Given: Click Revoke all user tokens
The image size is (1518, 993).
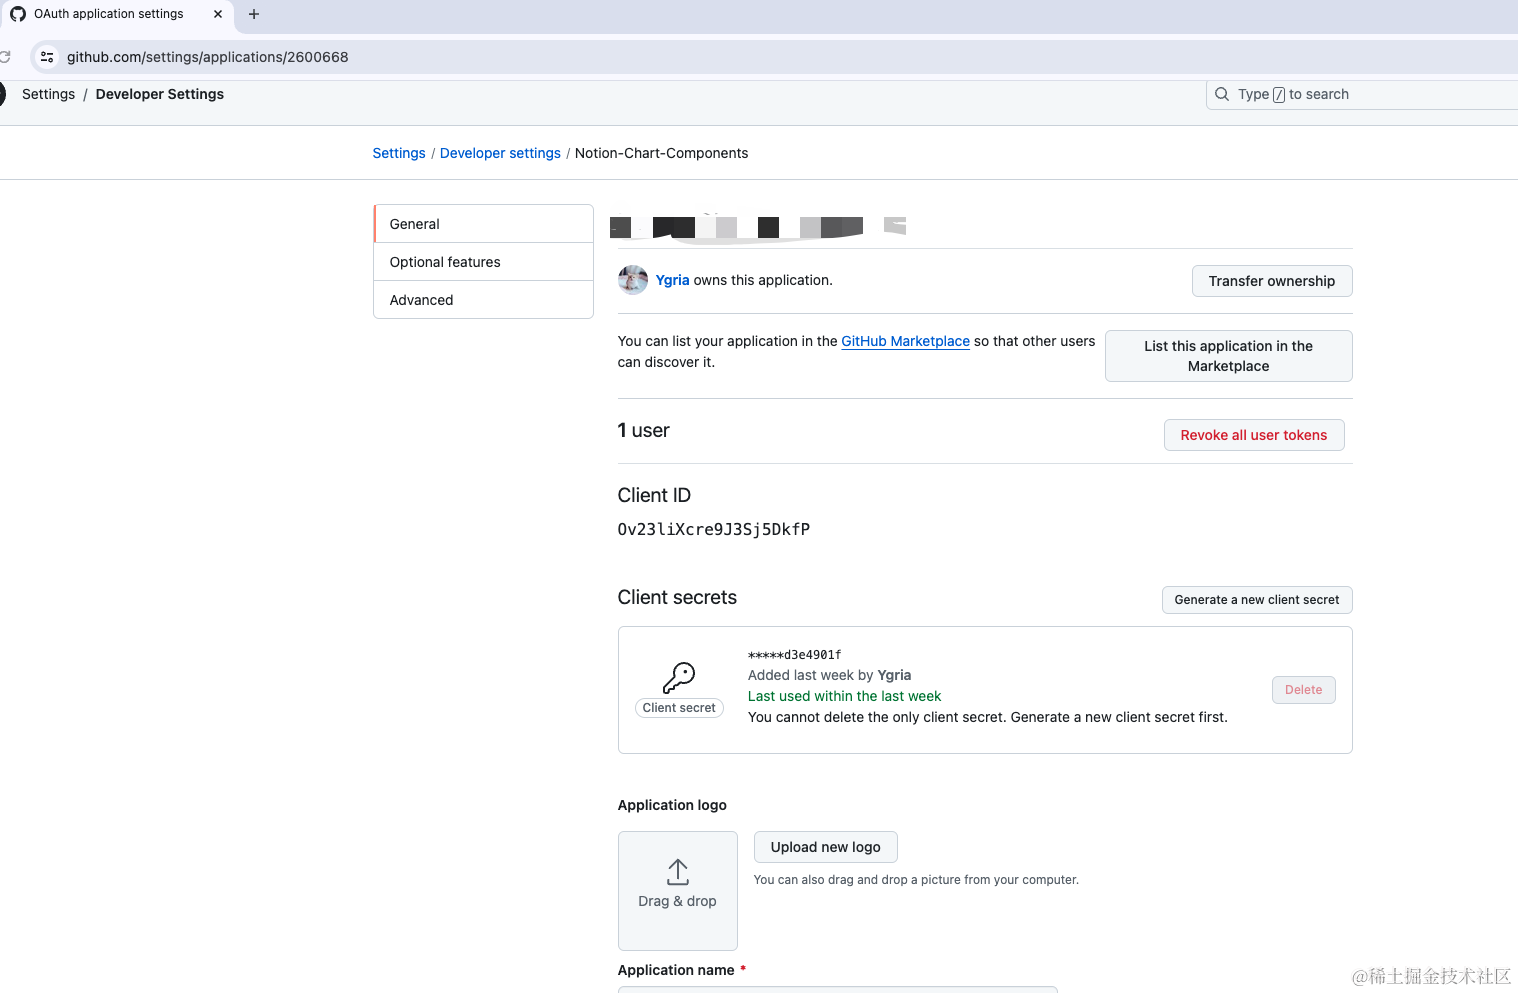Looking at the screenshot, I should [1253, 435].
